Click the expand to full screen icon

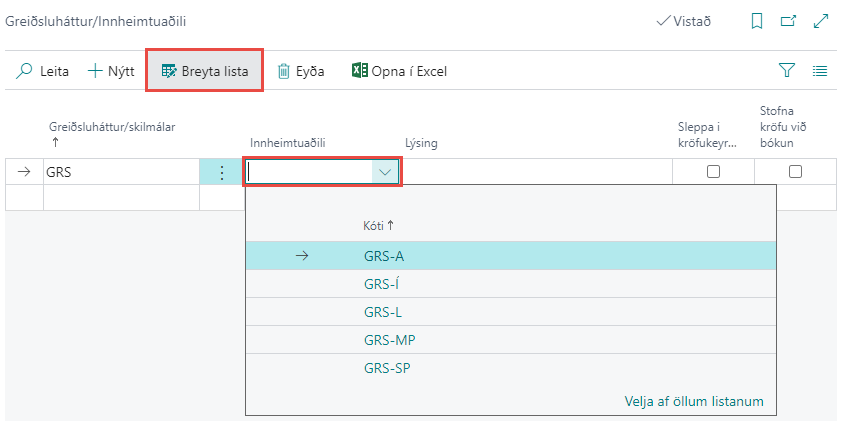(x=821, y=21)
